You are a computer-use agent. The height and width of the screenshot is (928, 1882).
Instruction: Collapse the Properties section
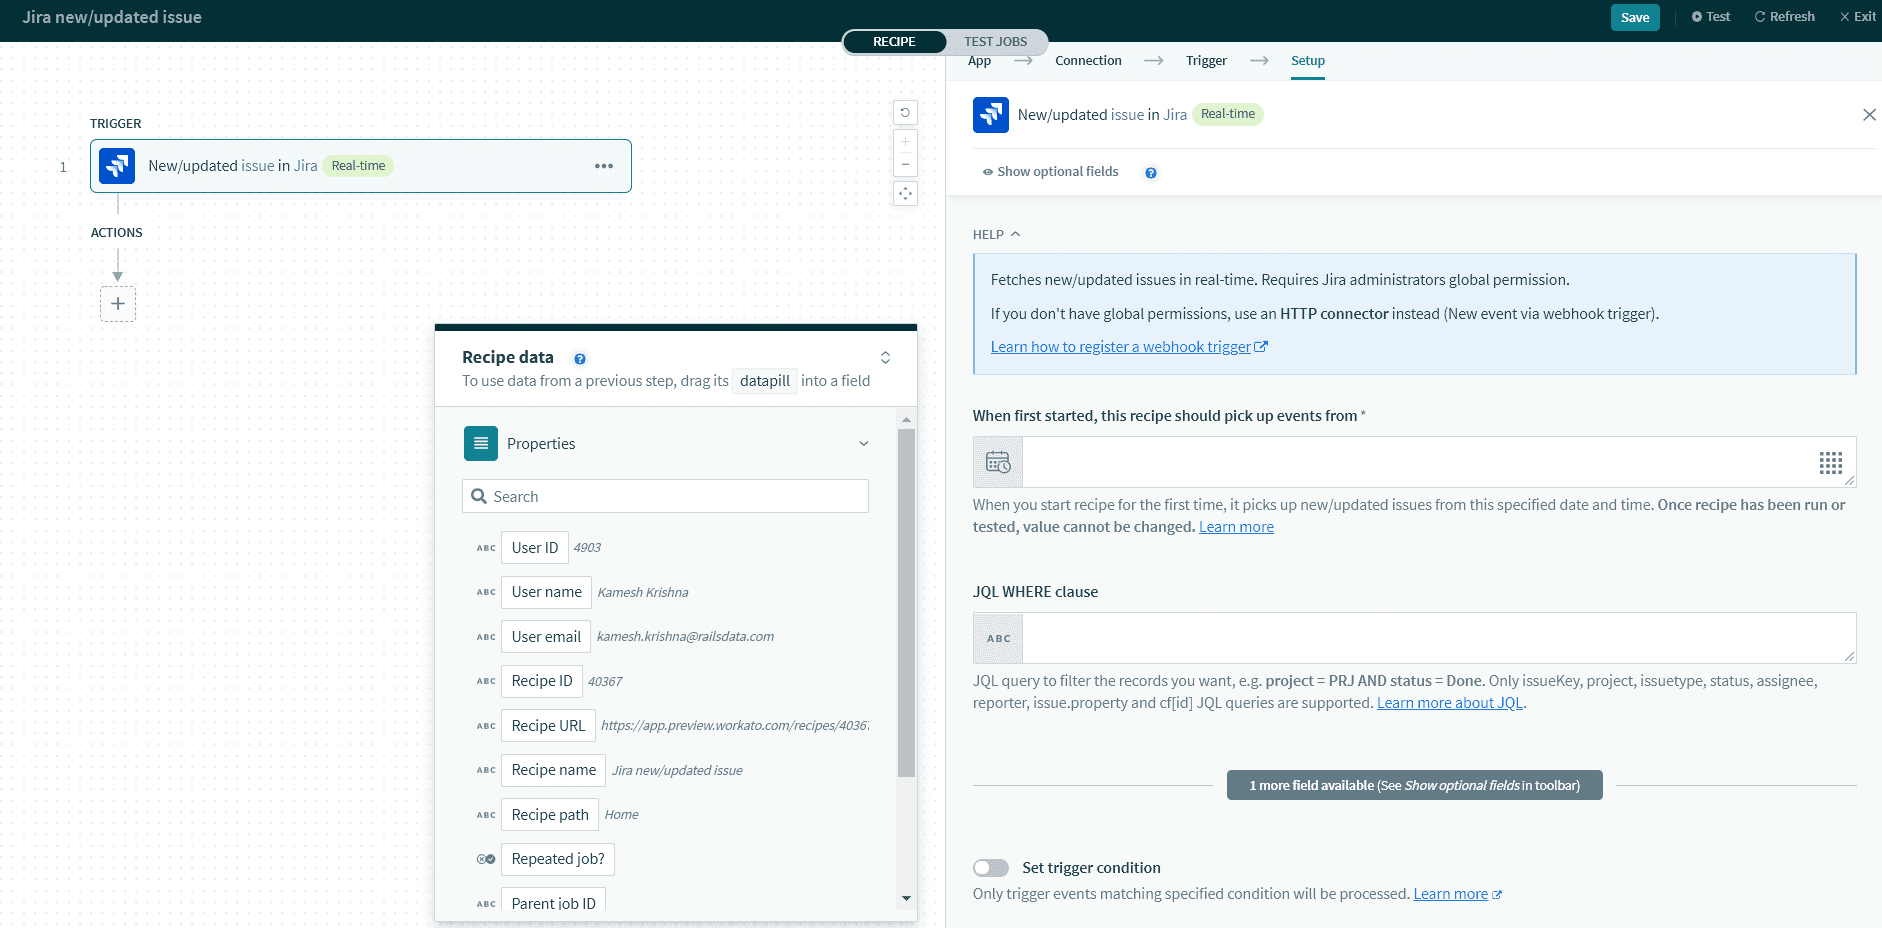tap(863, 444)
